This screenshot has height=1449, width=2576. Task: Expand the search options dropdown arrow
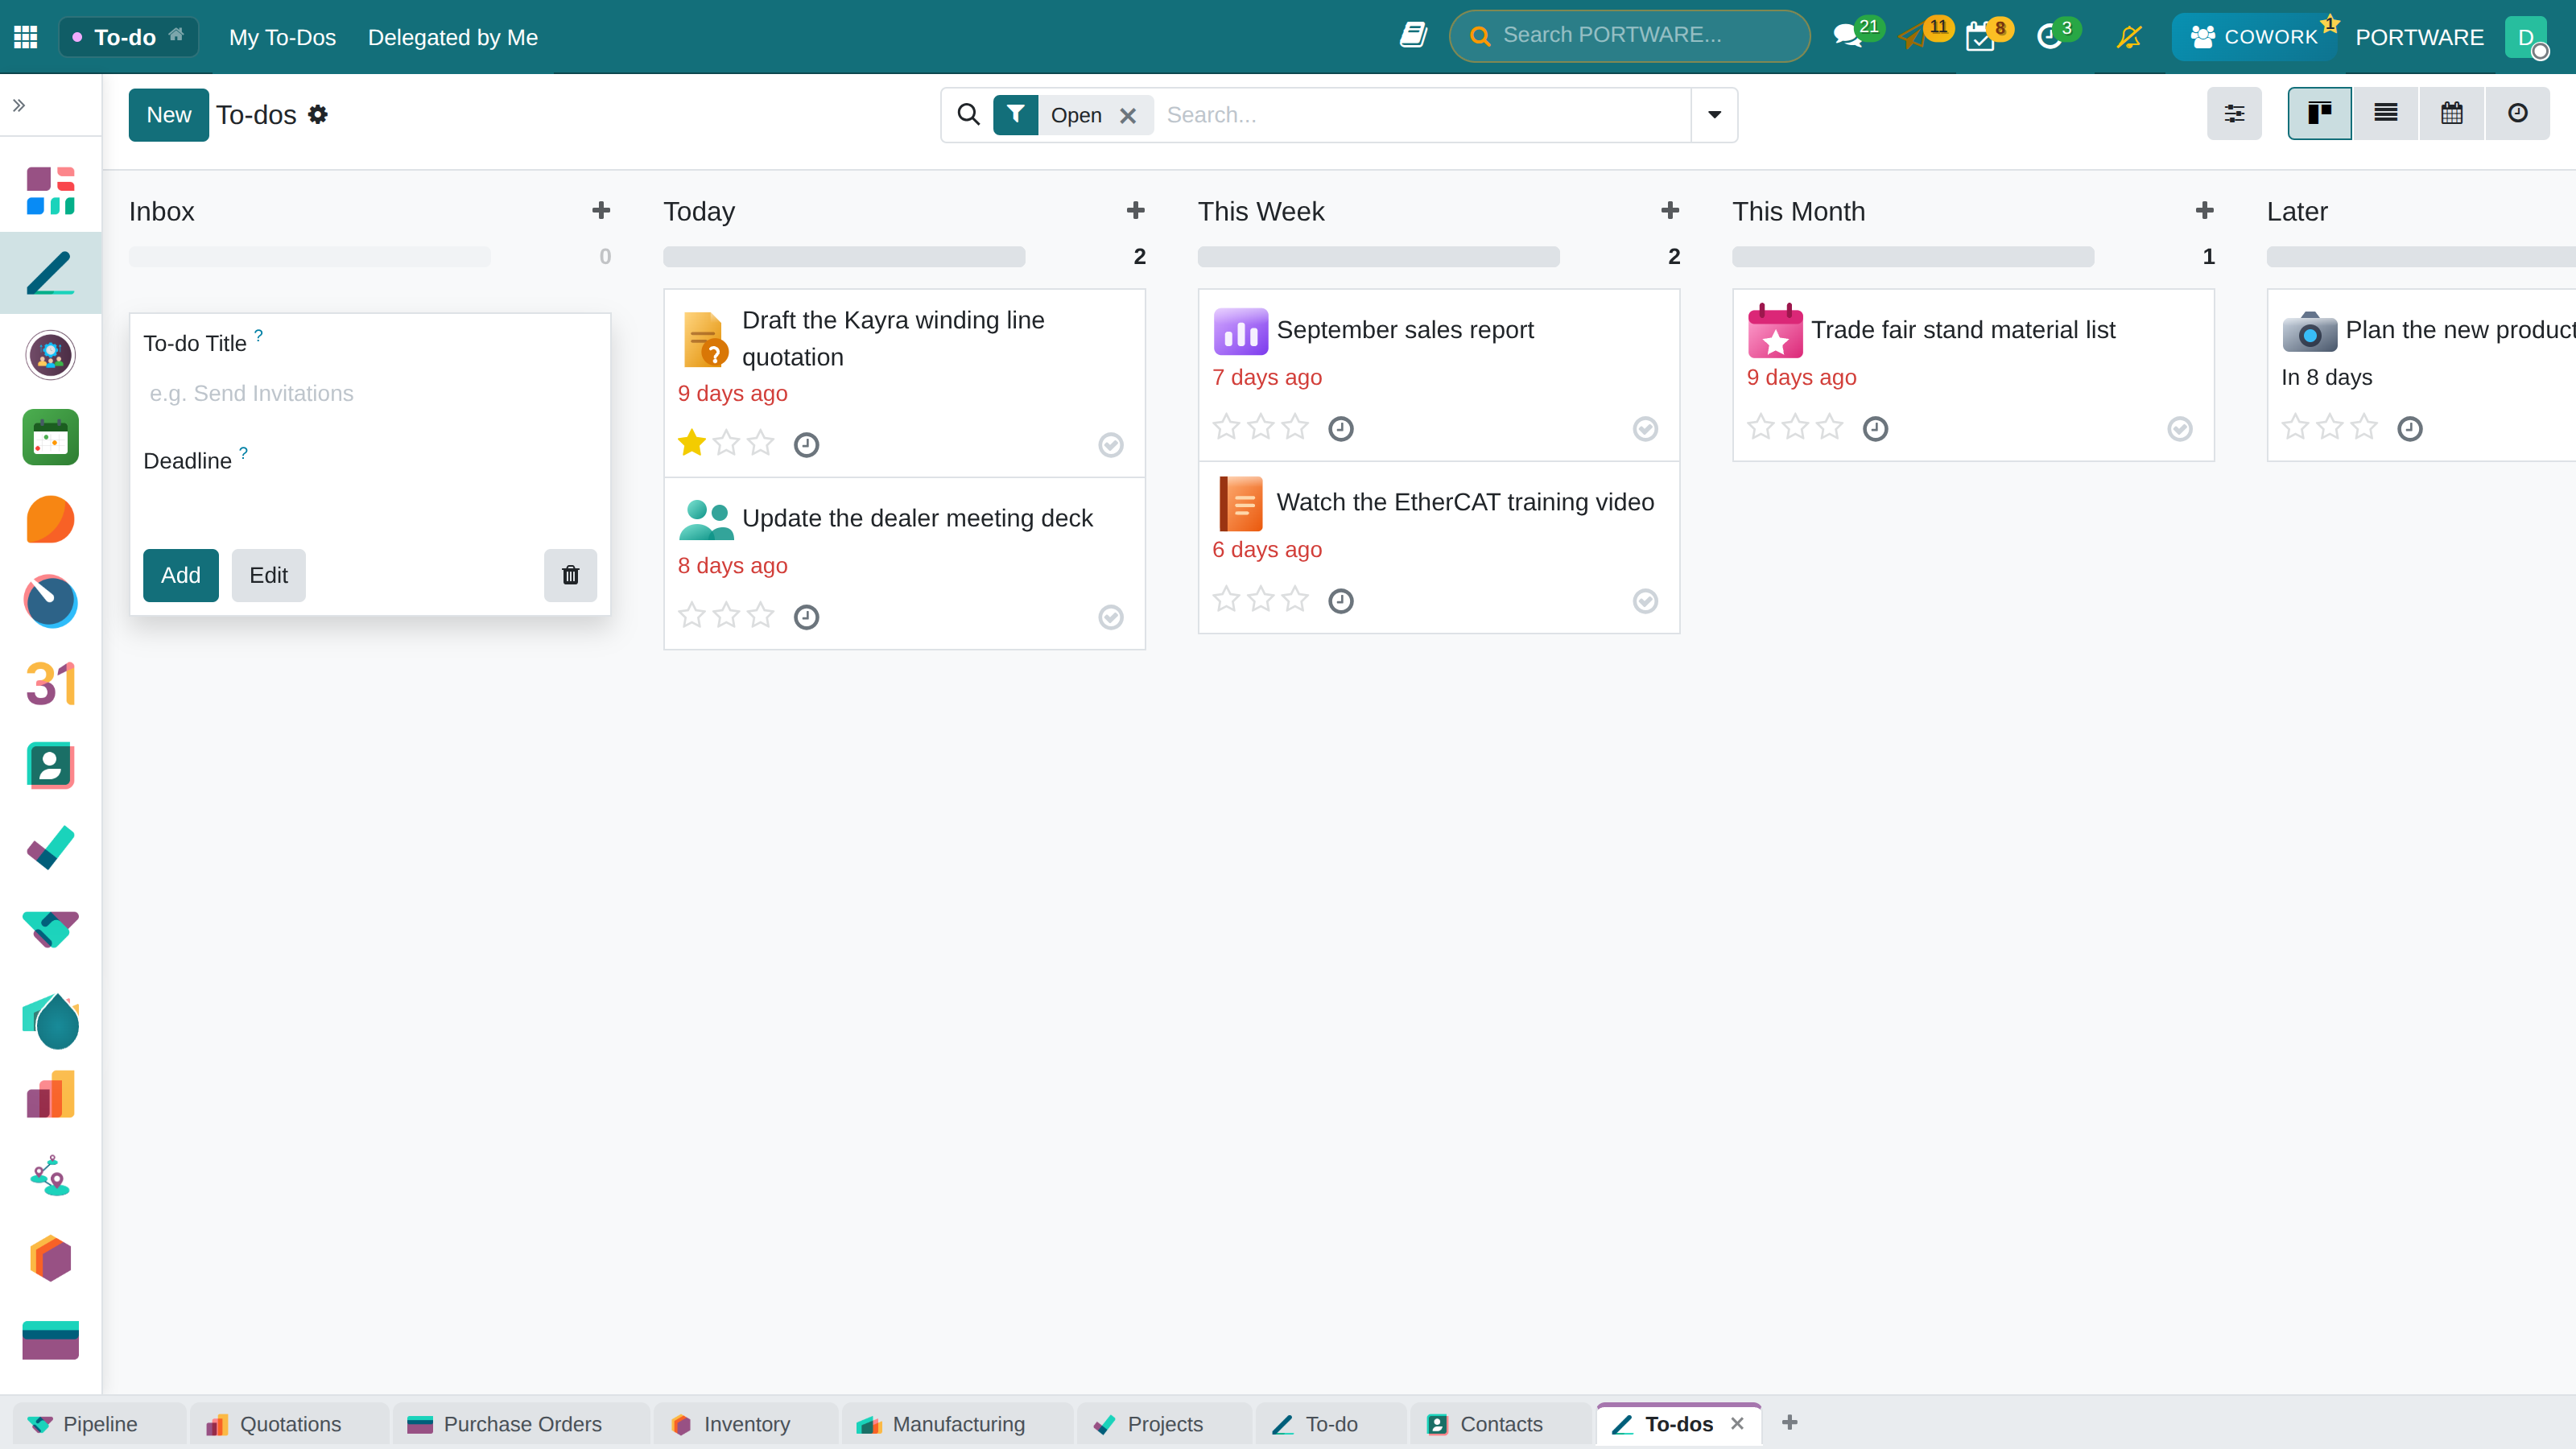1714,114
